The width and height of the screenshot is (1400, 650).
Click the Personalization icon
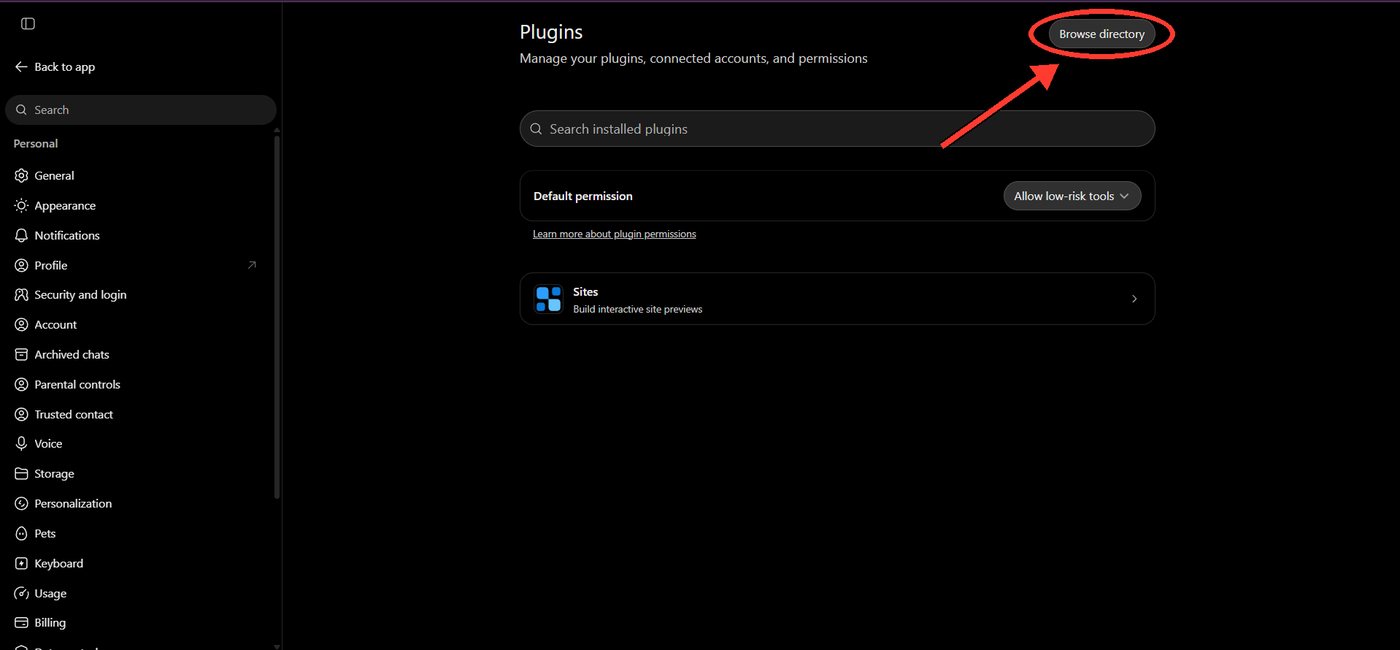(x=21, y=504)
